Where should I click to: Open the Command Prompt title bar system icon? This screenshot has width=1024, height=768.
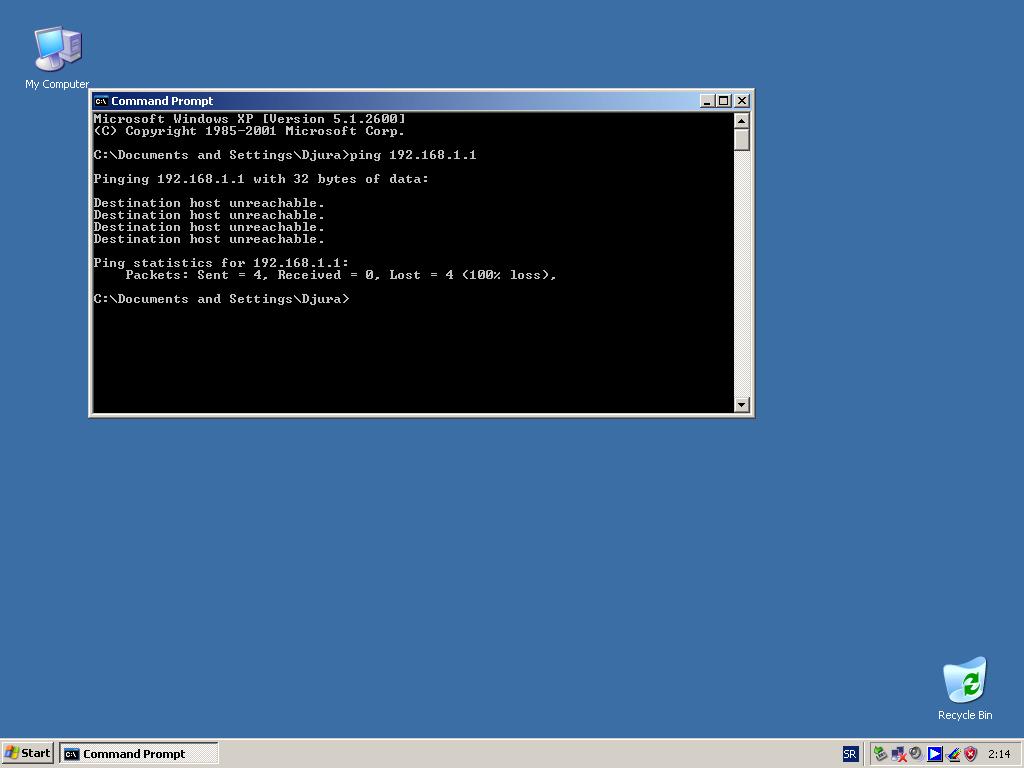click(x=101, y=101)
